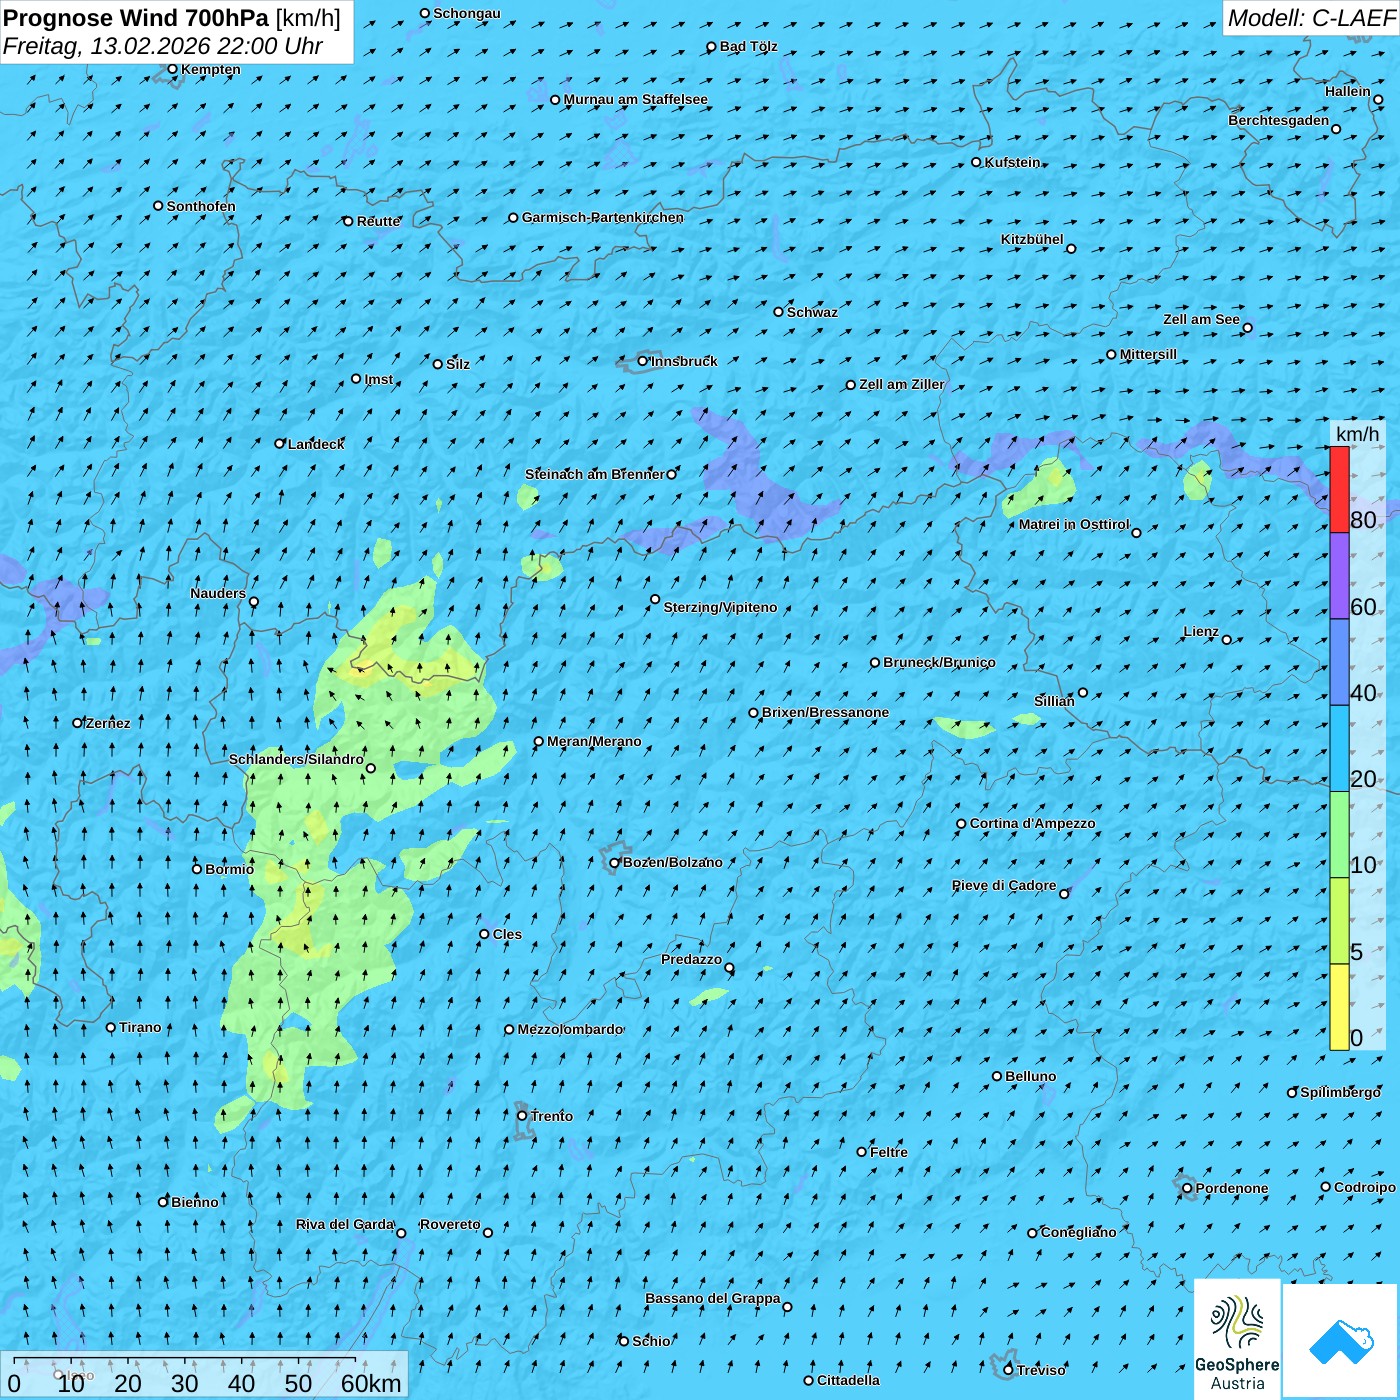Click the Bormio city label

click(229, 869)
